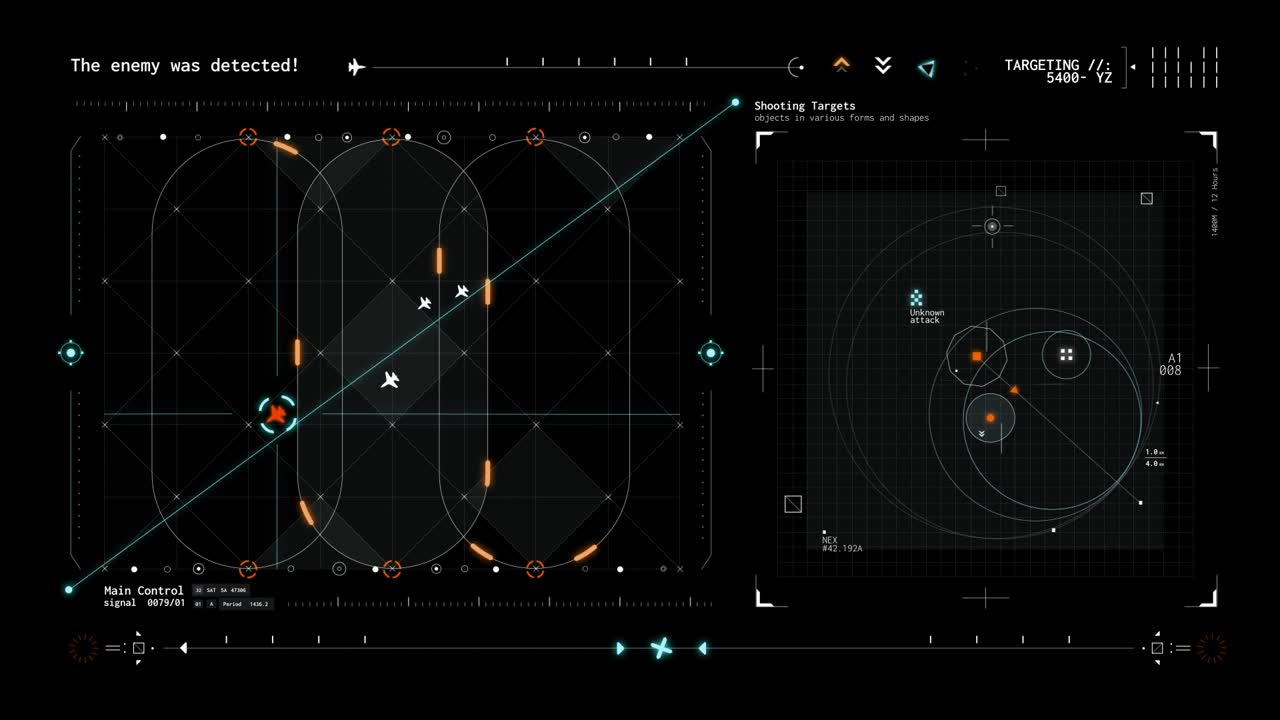Click the cyan right-pointing arrow on bottom bar
Image resolution: width=1280 pixels, height=720 pixels.
[x=620, y=648]
